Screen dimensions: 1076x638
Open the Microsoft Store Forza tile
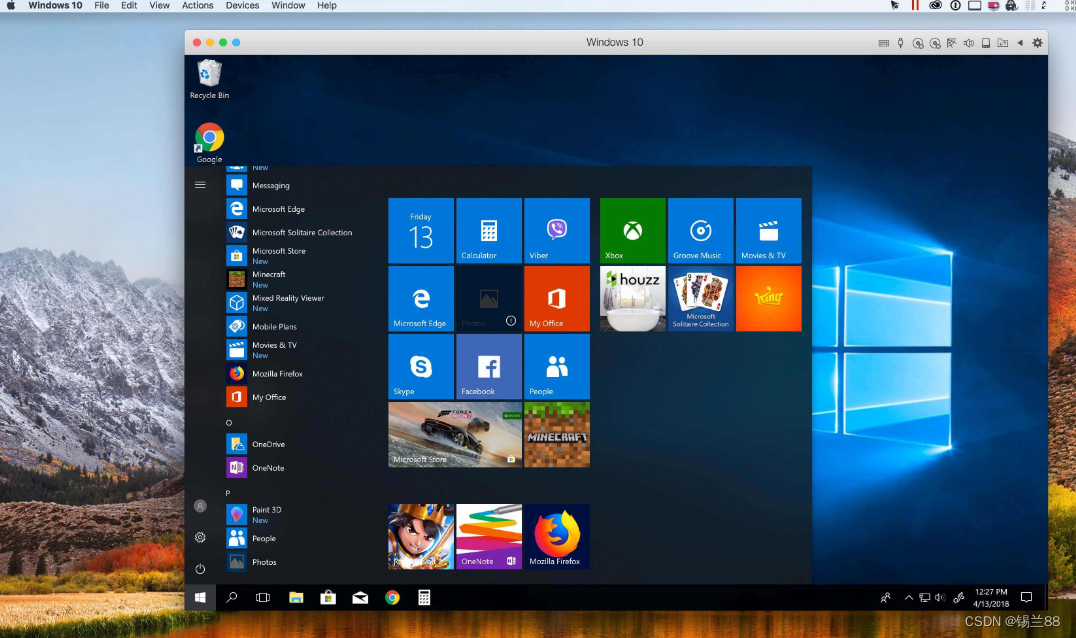click(455, 434)
